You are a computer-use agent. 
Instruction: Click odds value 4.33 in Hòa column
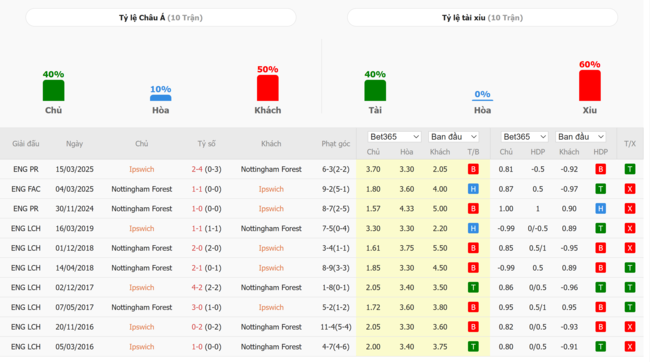click(x=407, y=209)
